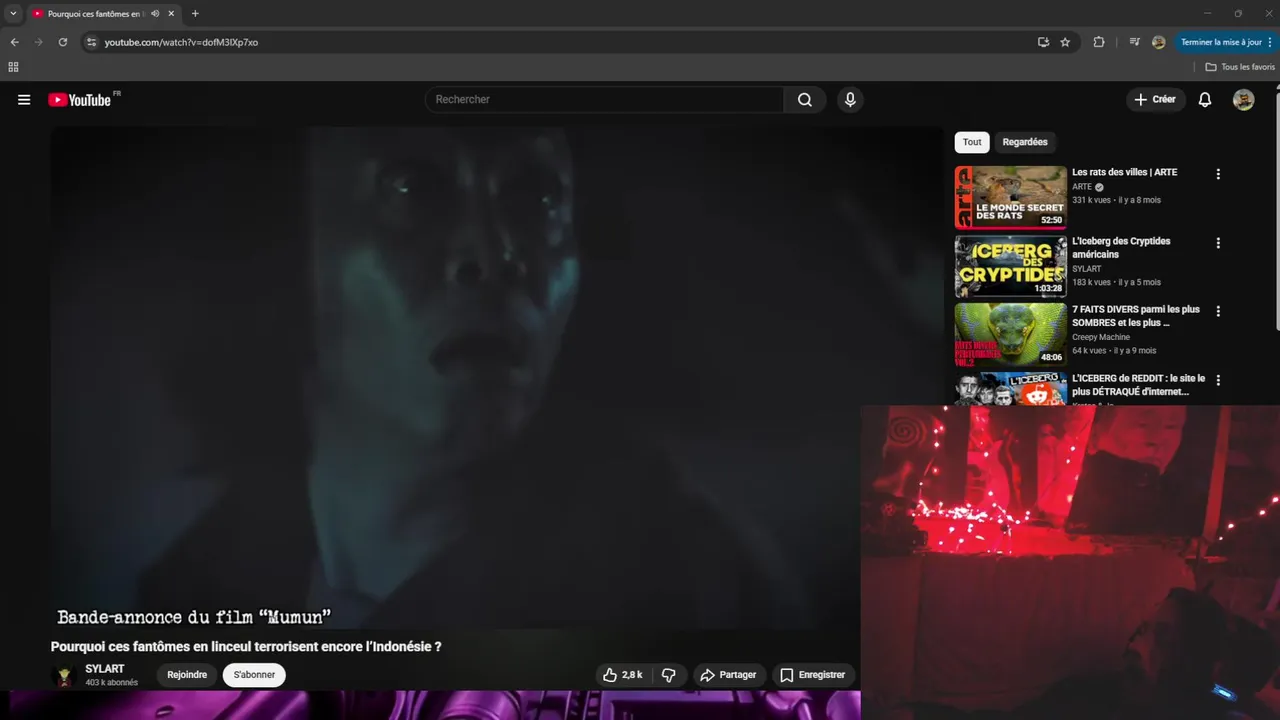The width and height of the screenshot is (1280, 720).
Task: Open the YouTube hamburger guide menu
Action: pos(24,100)
